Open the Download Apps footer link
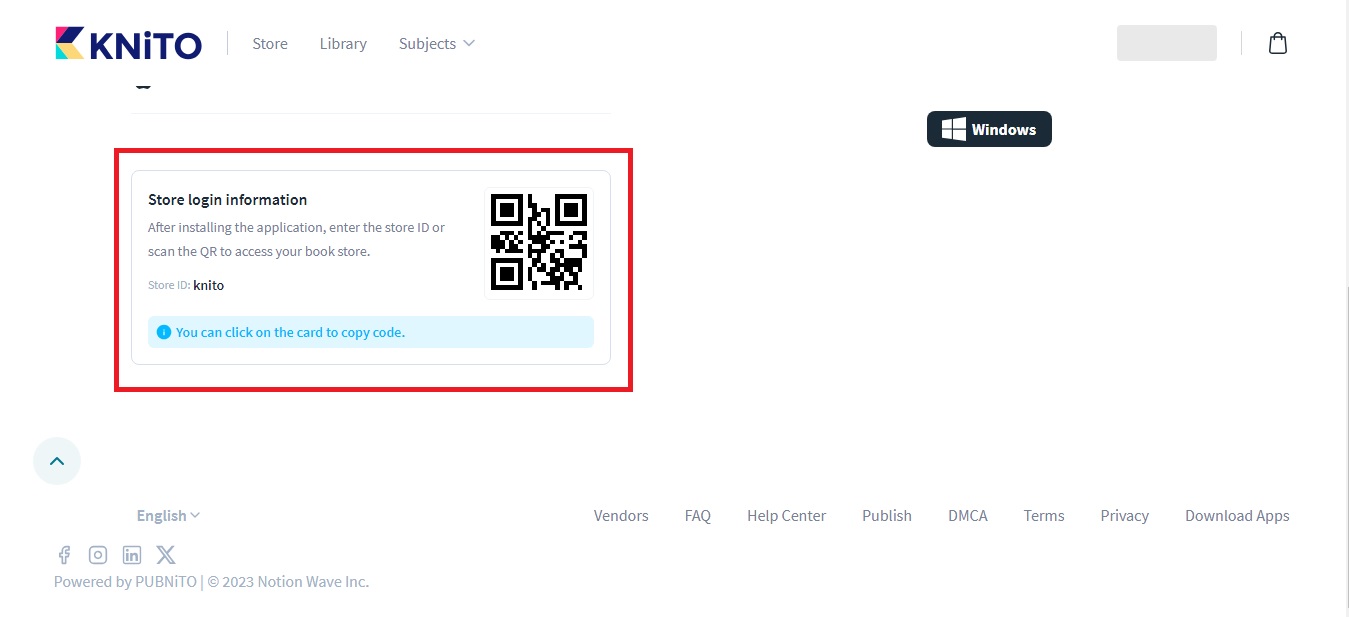The image size is (1349, 617). click(x=1237, y=516)
